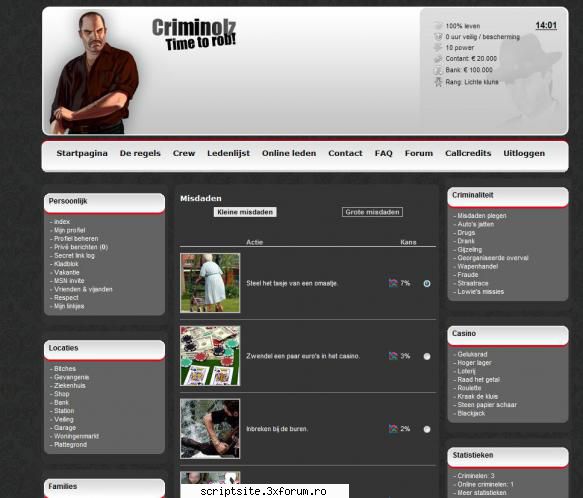Click the old lady crime thumbnail
This screenshot has width=583, height=498.
pyautogui.click(x=210, y=283)
